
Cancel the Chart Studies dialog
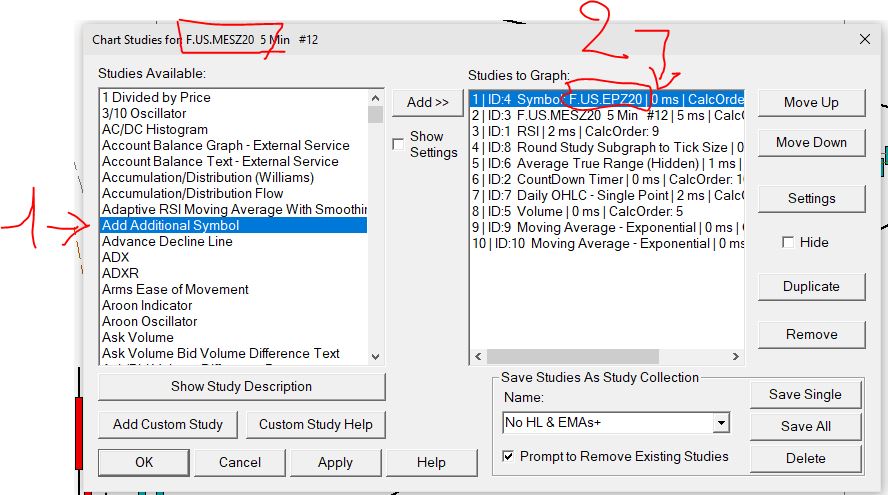coord(240,462)
